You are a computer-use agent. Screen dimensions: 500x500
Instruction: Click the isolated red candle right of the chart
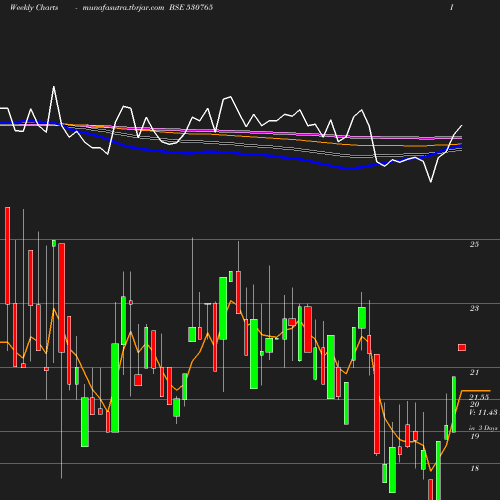click(x=462, y=348)
